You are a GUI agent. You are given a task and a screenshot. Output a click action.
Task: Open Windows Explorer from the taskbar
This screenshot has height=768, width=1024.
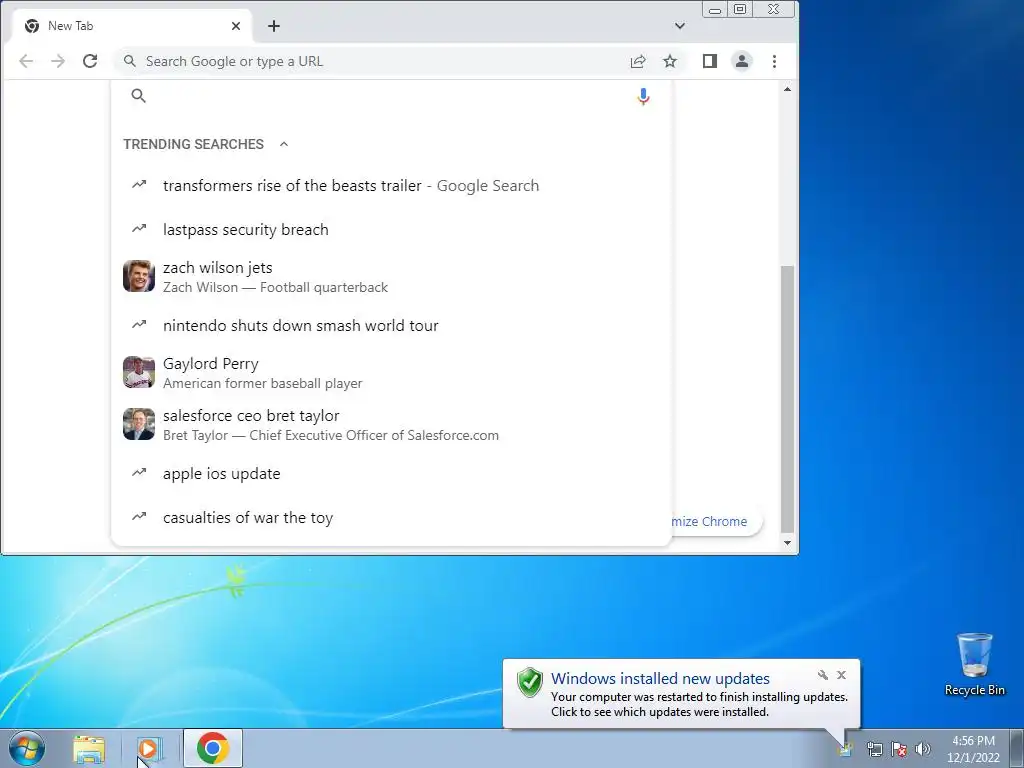coord(89,748)
